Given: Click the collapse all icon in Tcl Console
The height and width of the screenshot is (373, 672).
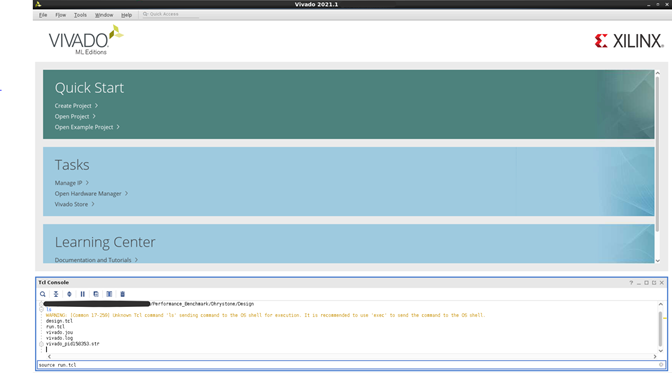Looking at the screenshot, I should pos(56,294).
